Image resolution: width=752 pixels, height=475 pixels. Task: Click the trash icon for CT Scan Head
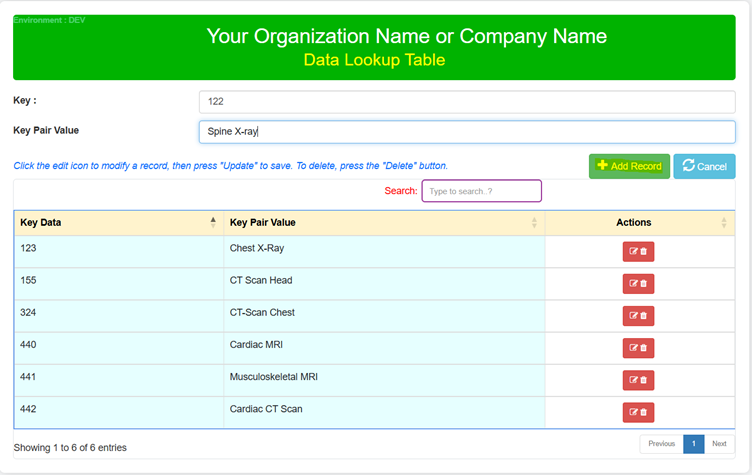[644, 284]
